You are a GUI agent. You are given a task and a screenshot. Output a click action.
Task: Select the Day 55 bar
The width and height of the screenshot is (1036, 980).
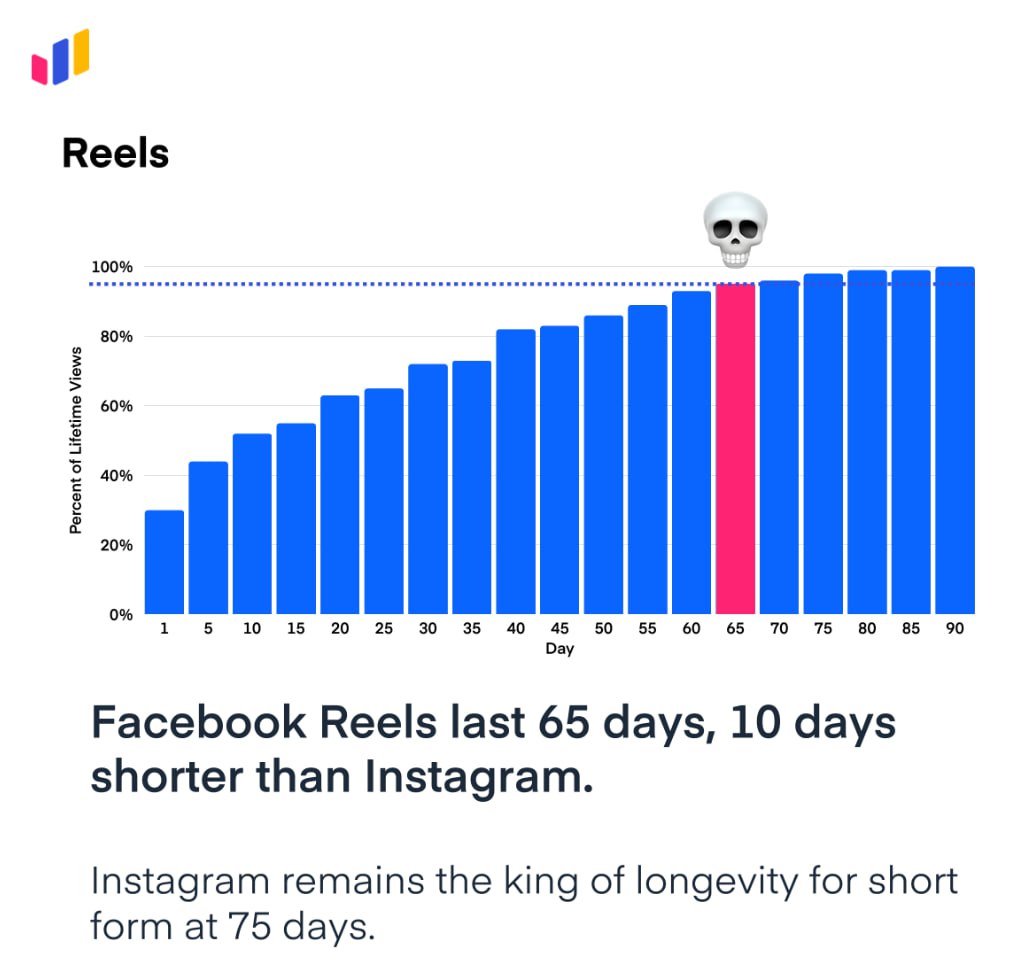click(x=648, y=459)
